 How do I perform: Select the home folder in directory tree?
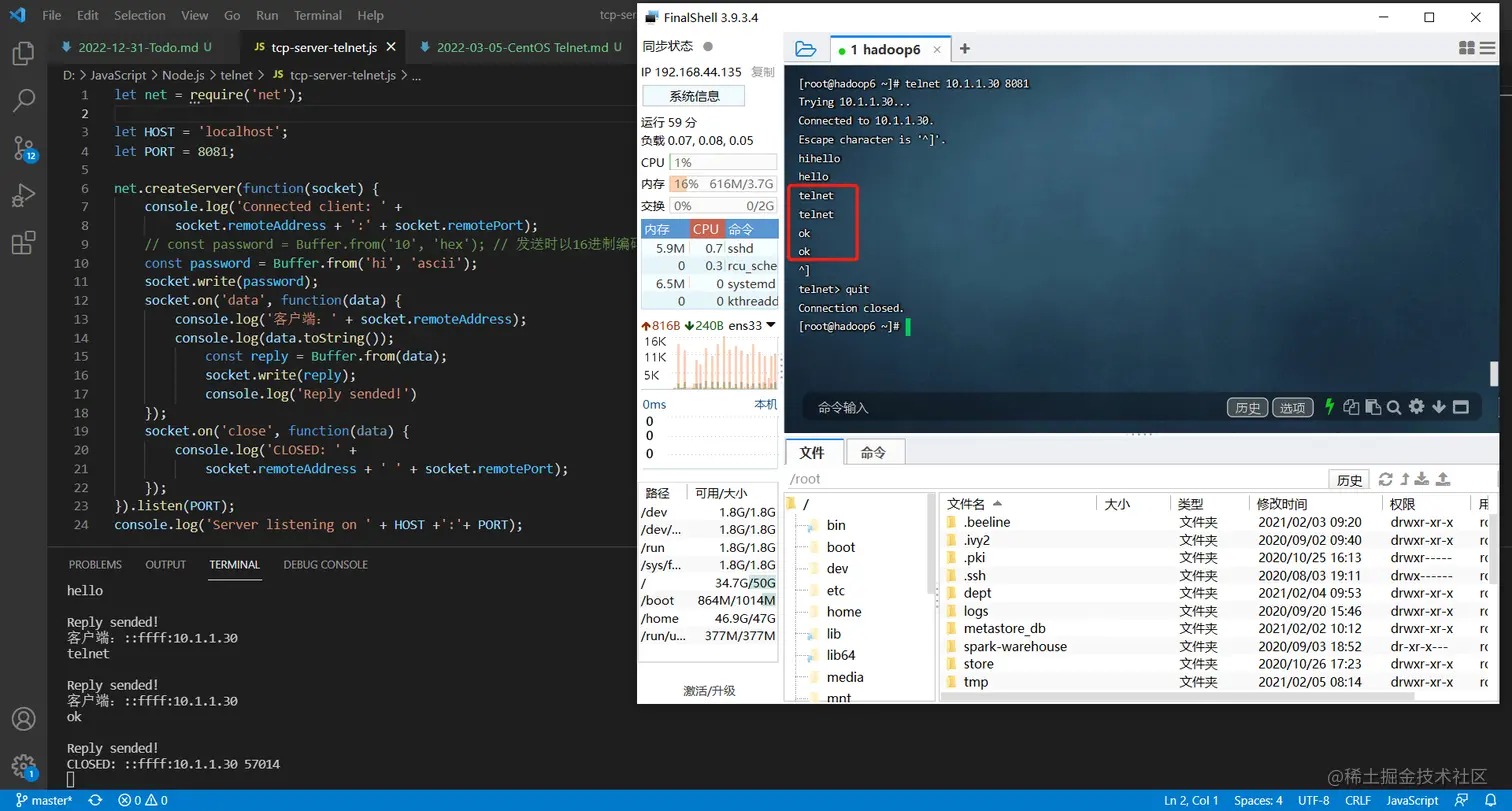pos(843,612)
